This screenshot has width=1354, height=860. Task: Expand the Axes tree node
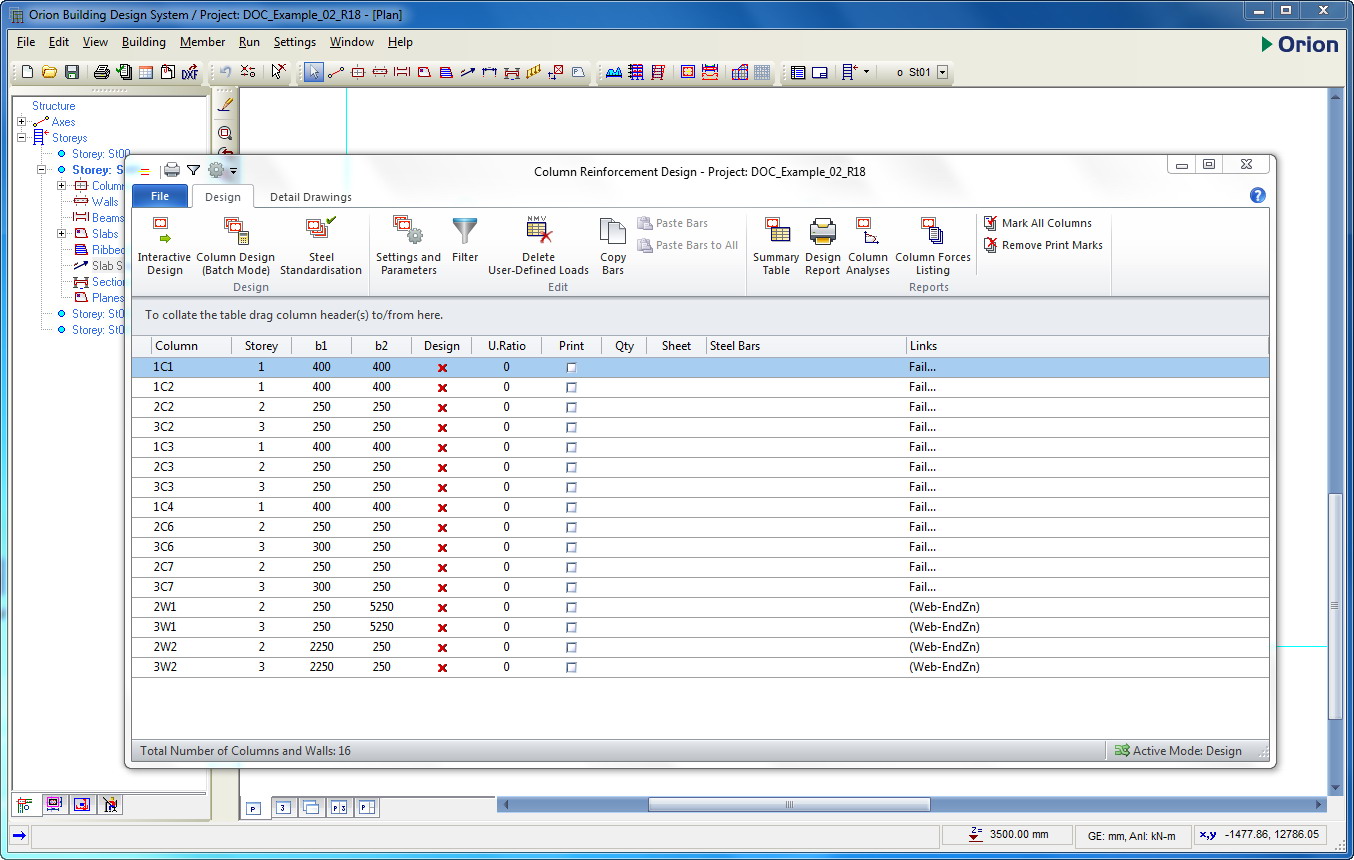[x=22, y=122]
